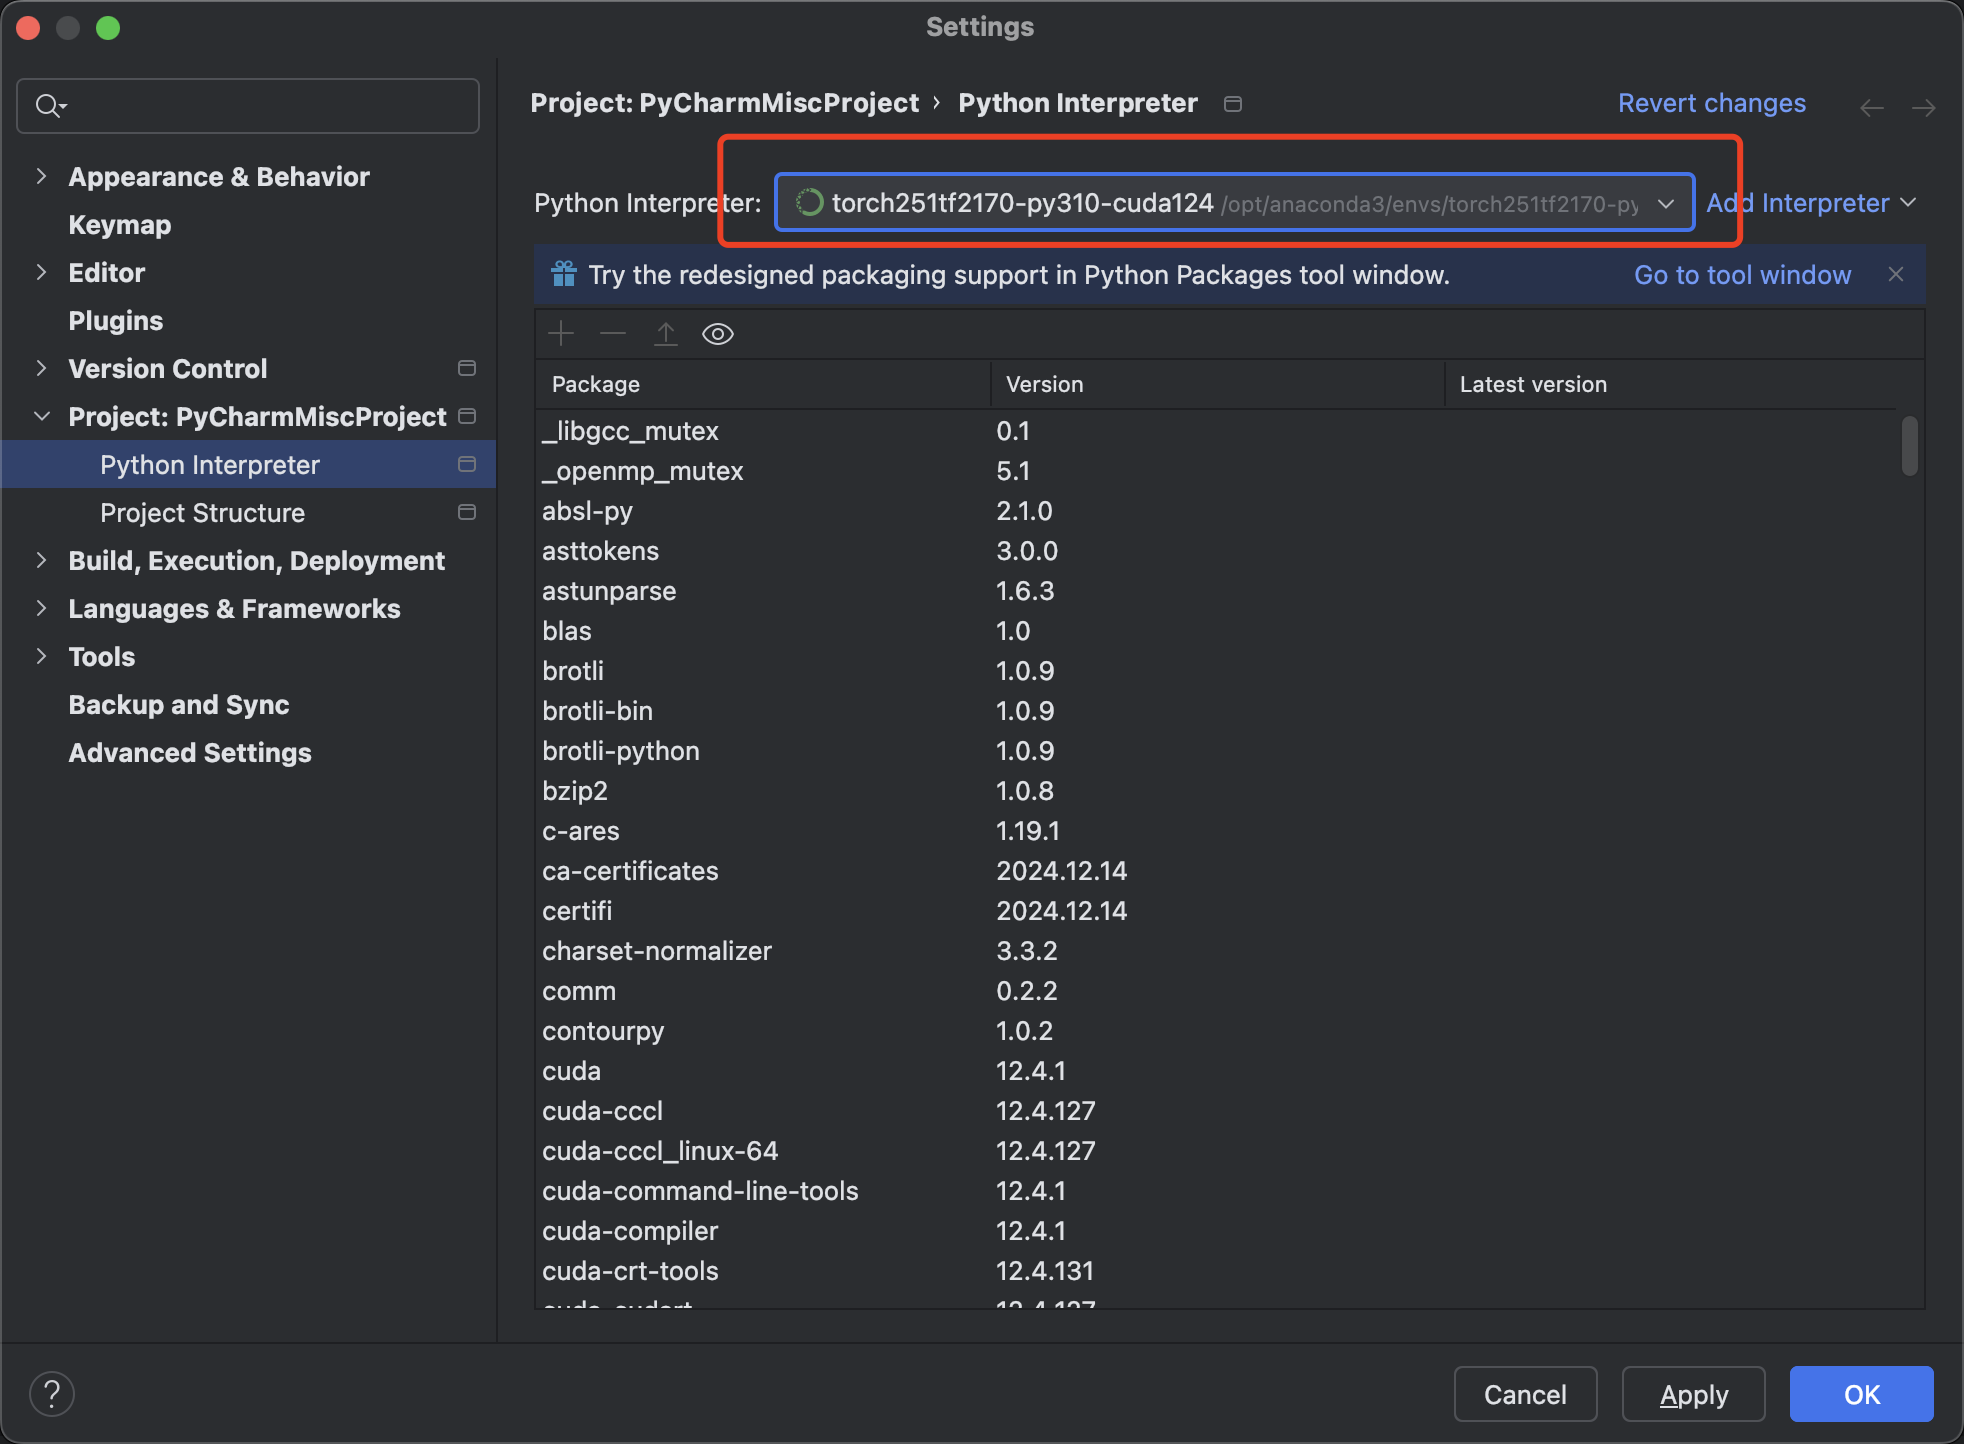
Task: Collapse Project: PyCharmMiscProject section
Action: (x=41, y=417)
